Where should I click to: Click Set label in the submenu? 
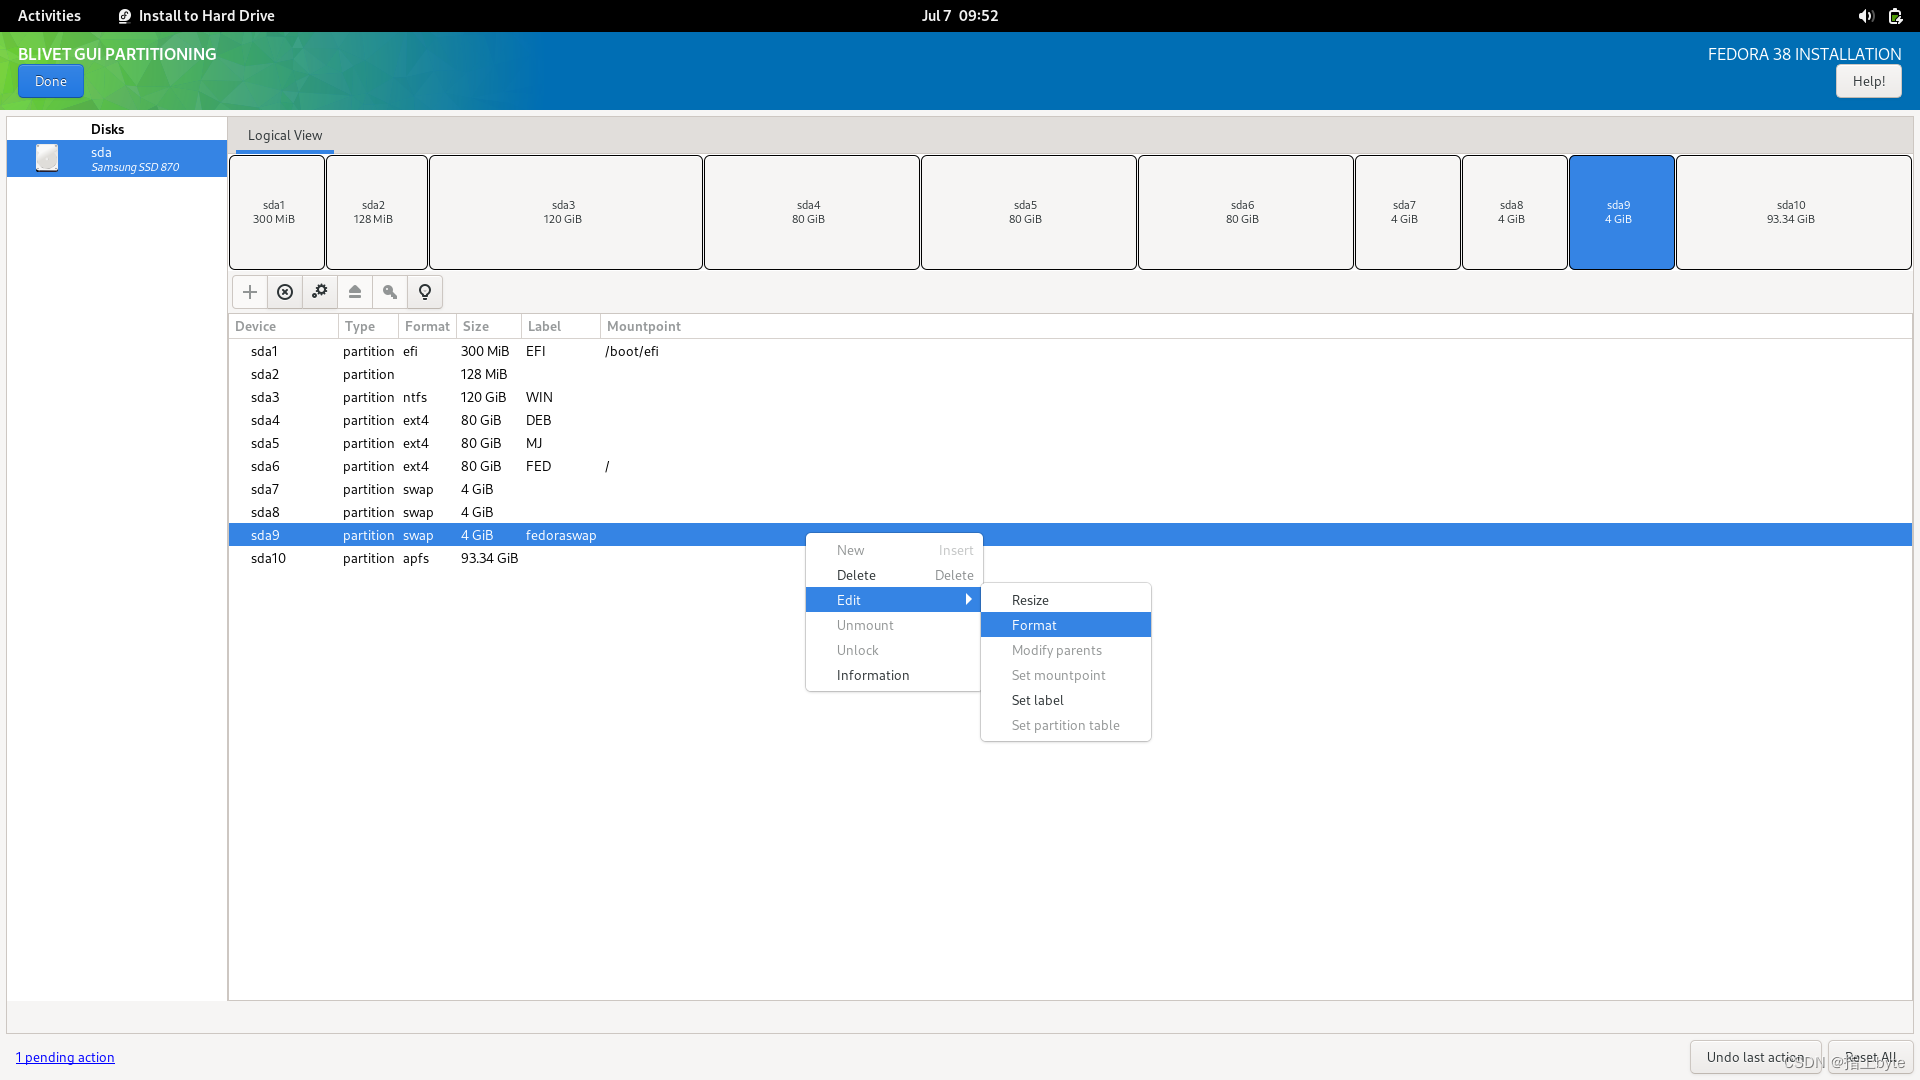[1037, 700]
